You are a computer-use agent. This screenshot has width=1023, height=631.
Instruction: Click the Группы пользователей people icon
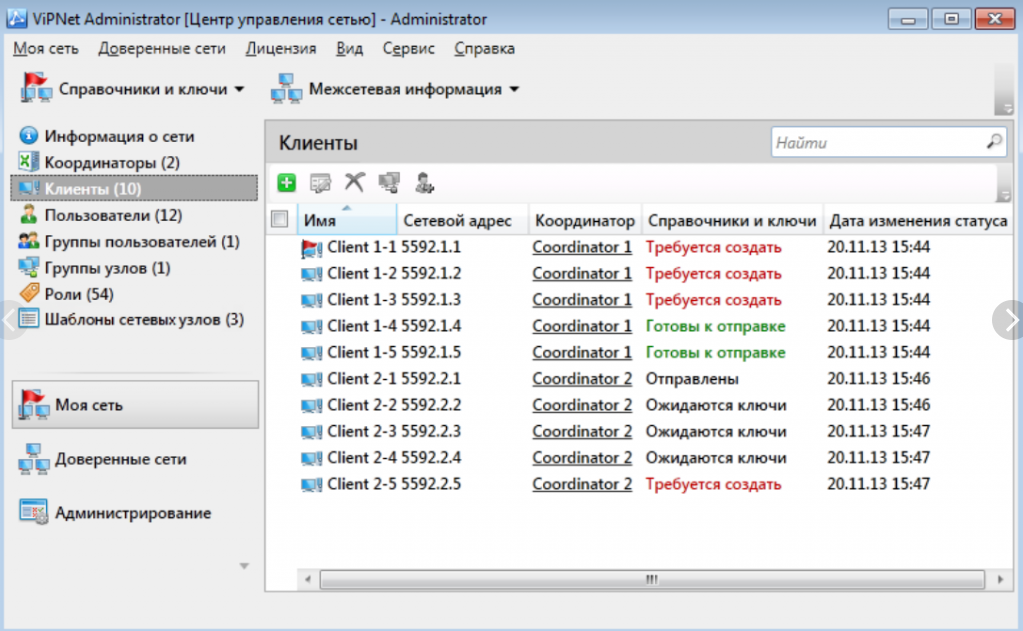coord(28,241)
